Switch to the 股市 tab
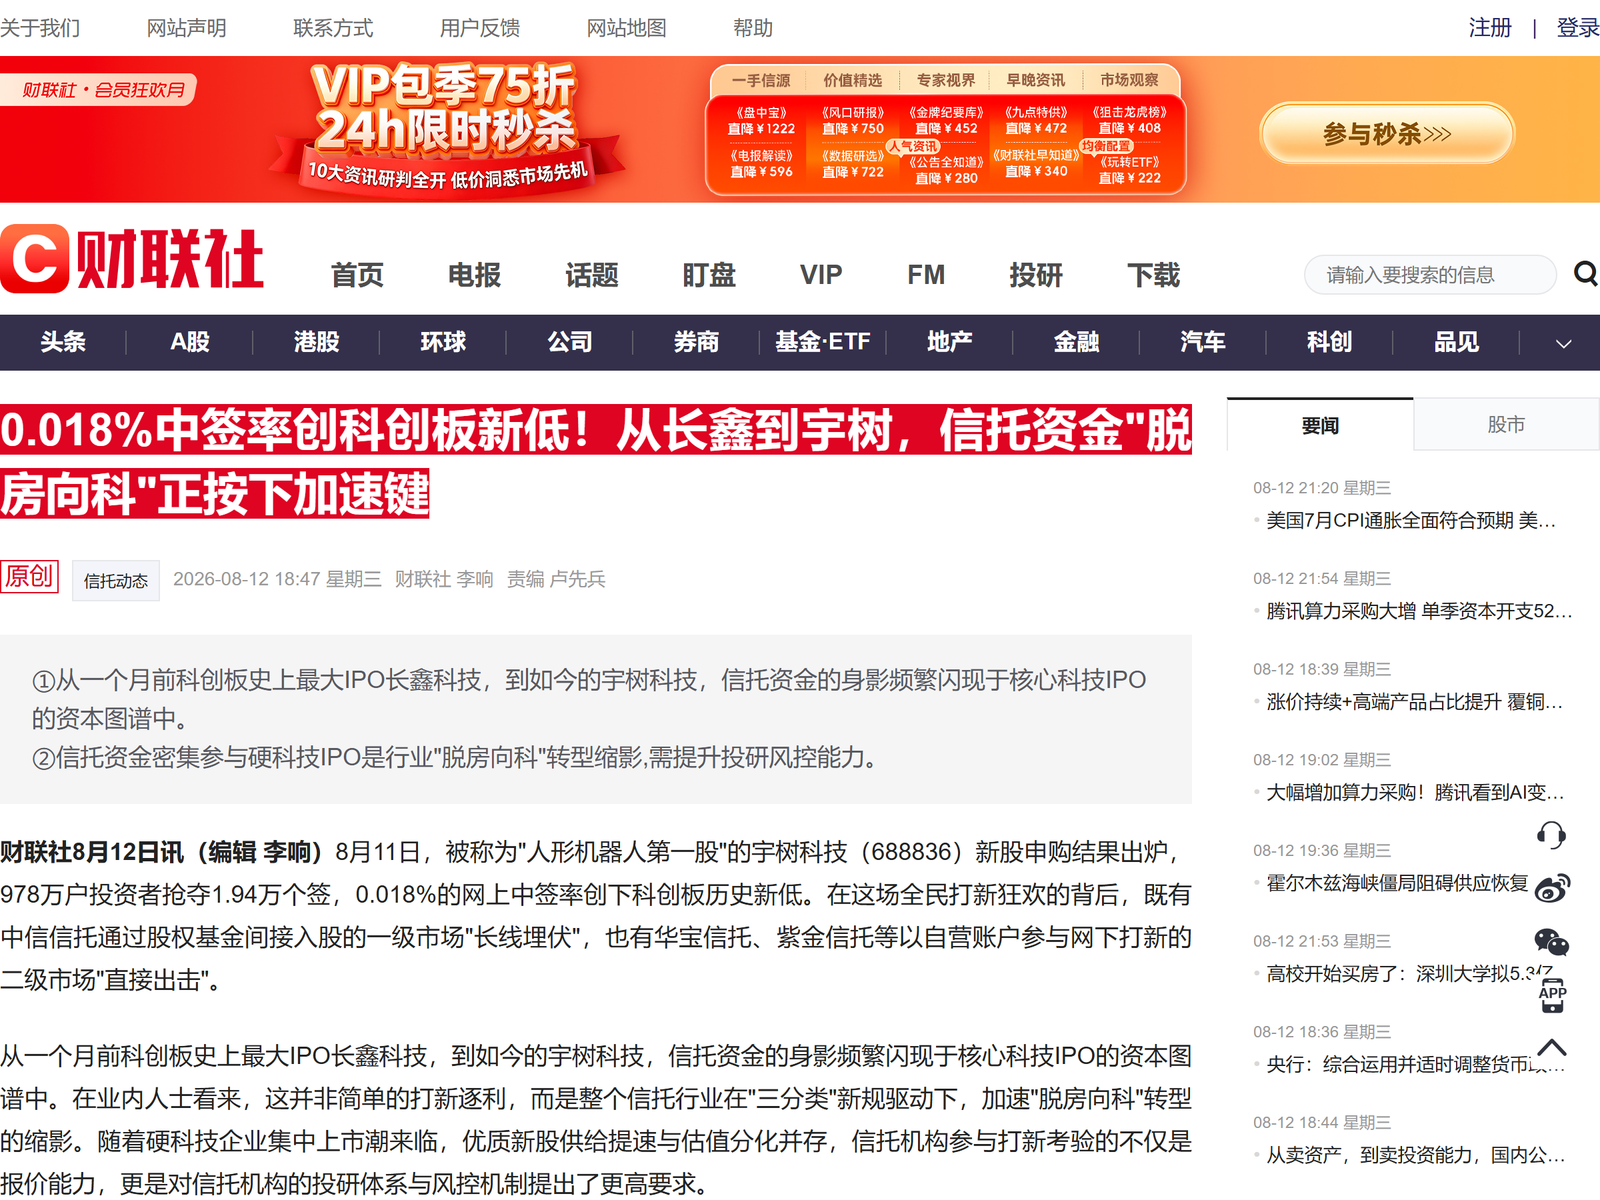This screenshot has height=1200, width=1600. tap(1506, 425)
